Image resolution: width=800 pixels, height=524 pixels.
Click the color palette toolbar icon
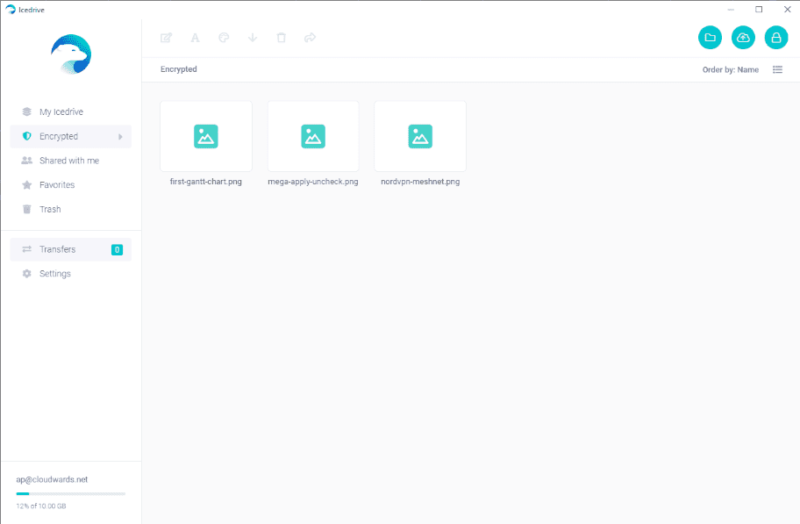tap(224, 38)
